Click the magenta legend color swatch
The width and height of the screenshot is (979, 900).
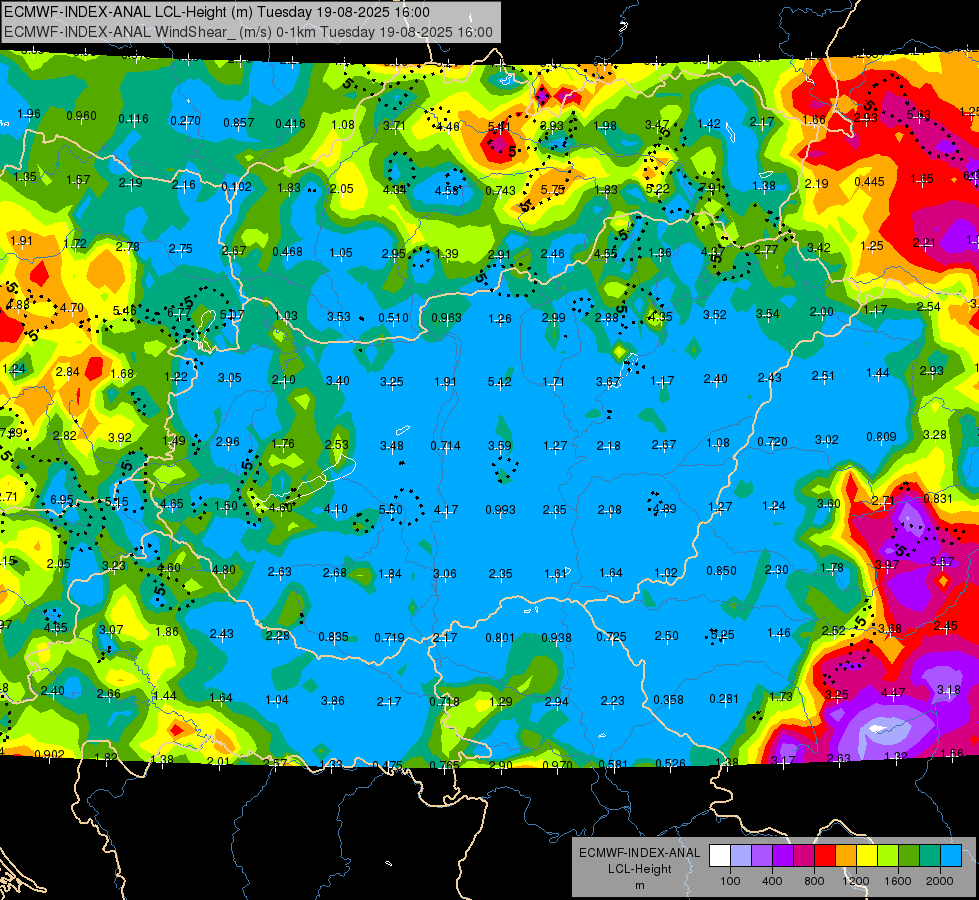point(804,856)
